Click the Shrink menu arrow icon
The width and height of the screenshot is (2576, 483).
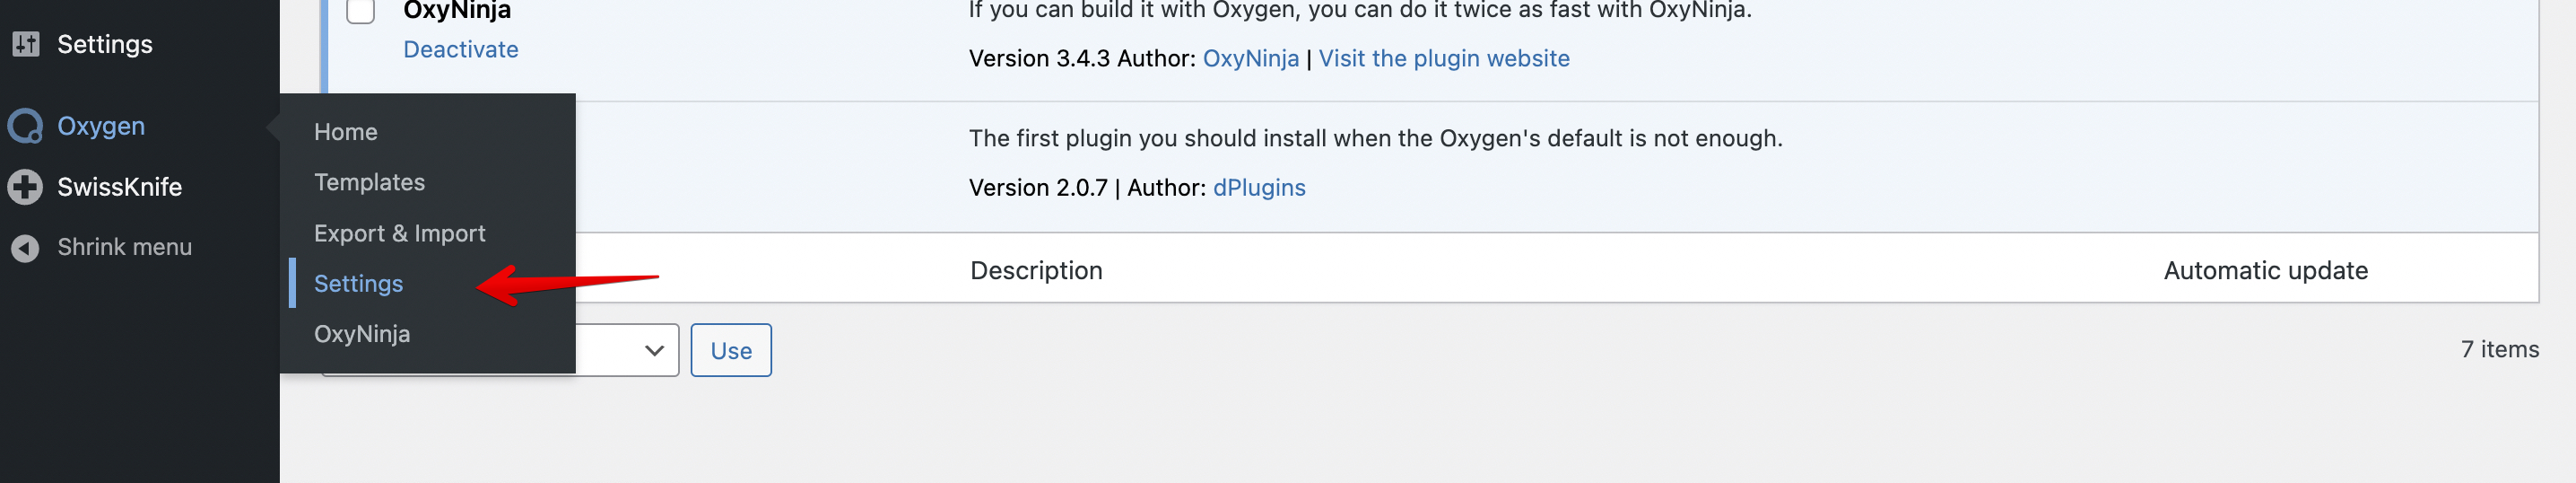click(x=26, y=248)
